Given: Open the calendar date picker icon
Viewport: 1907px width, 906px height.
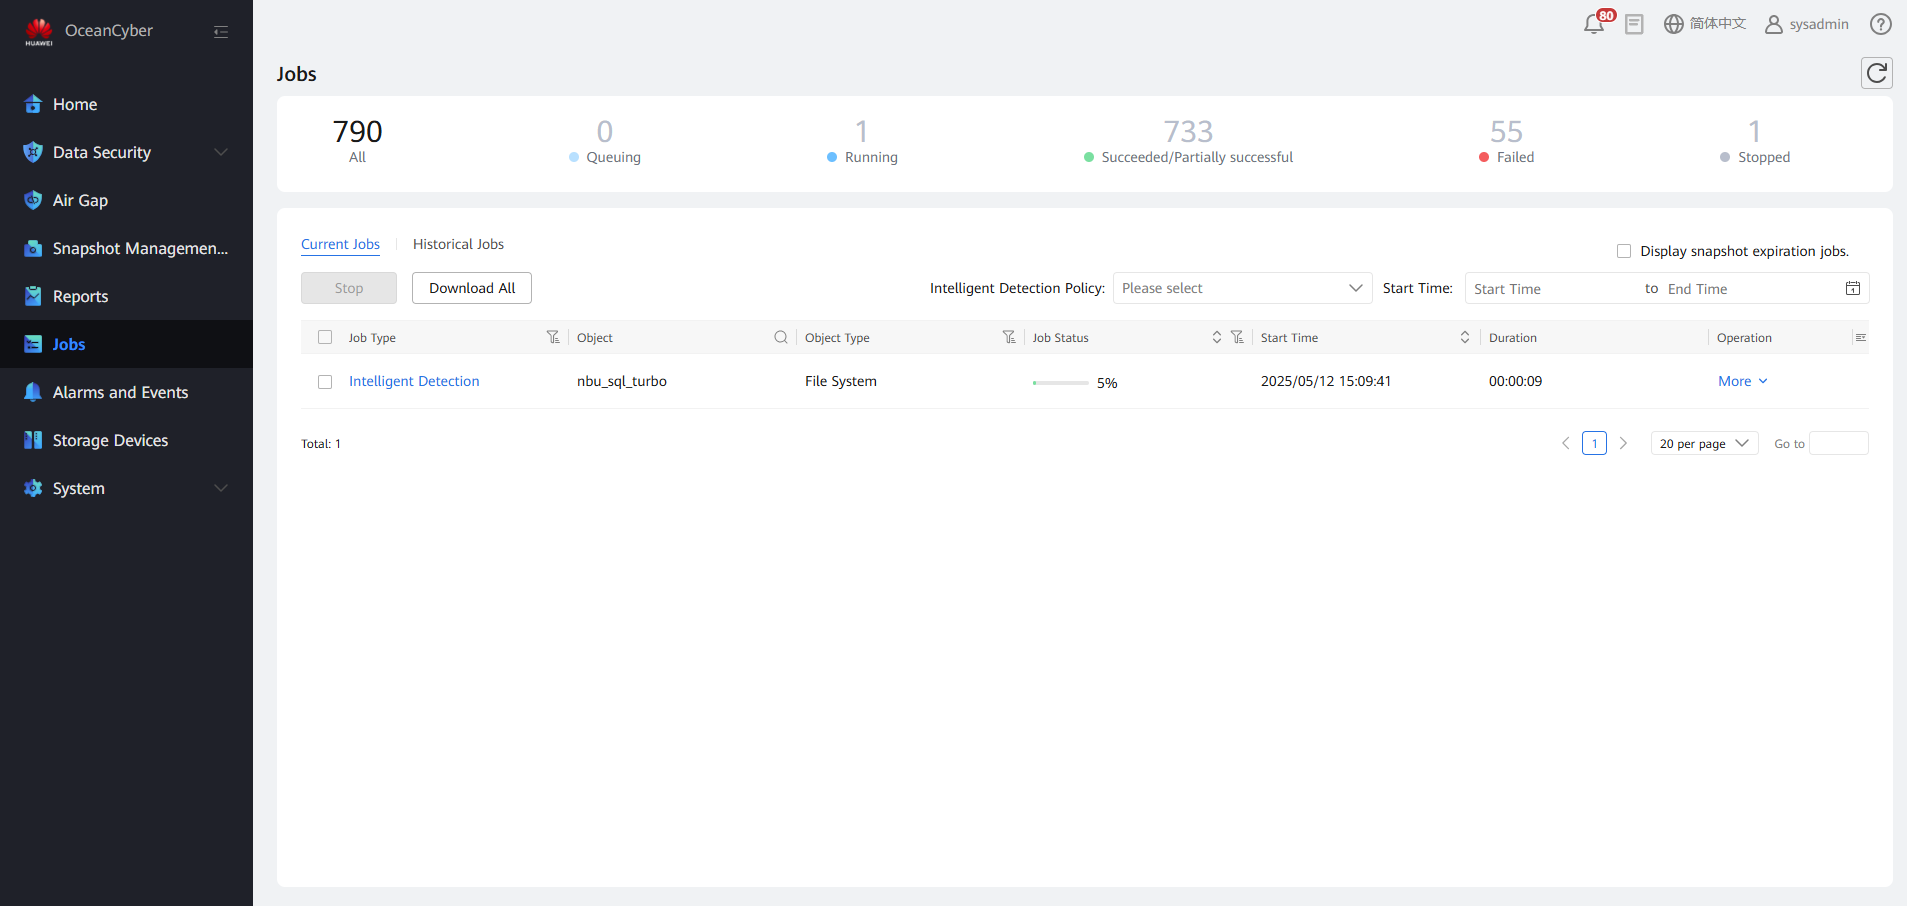Looking at the screenshot, I should pos(1852,289).
